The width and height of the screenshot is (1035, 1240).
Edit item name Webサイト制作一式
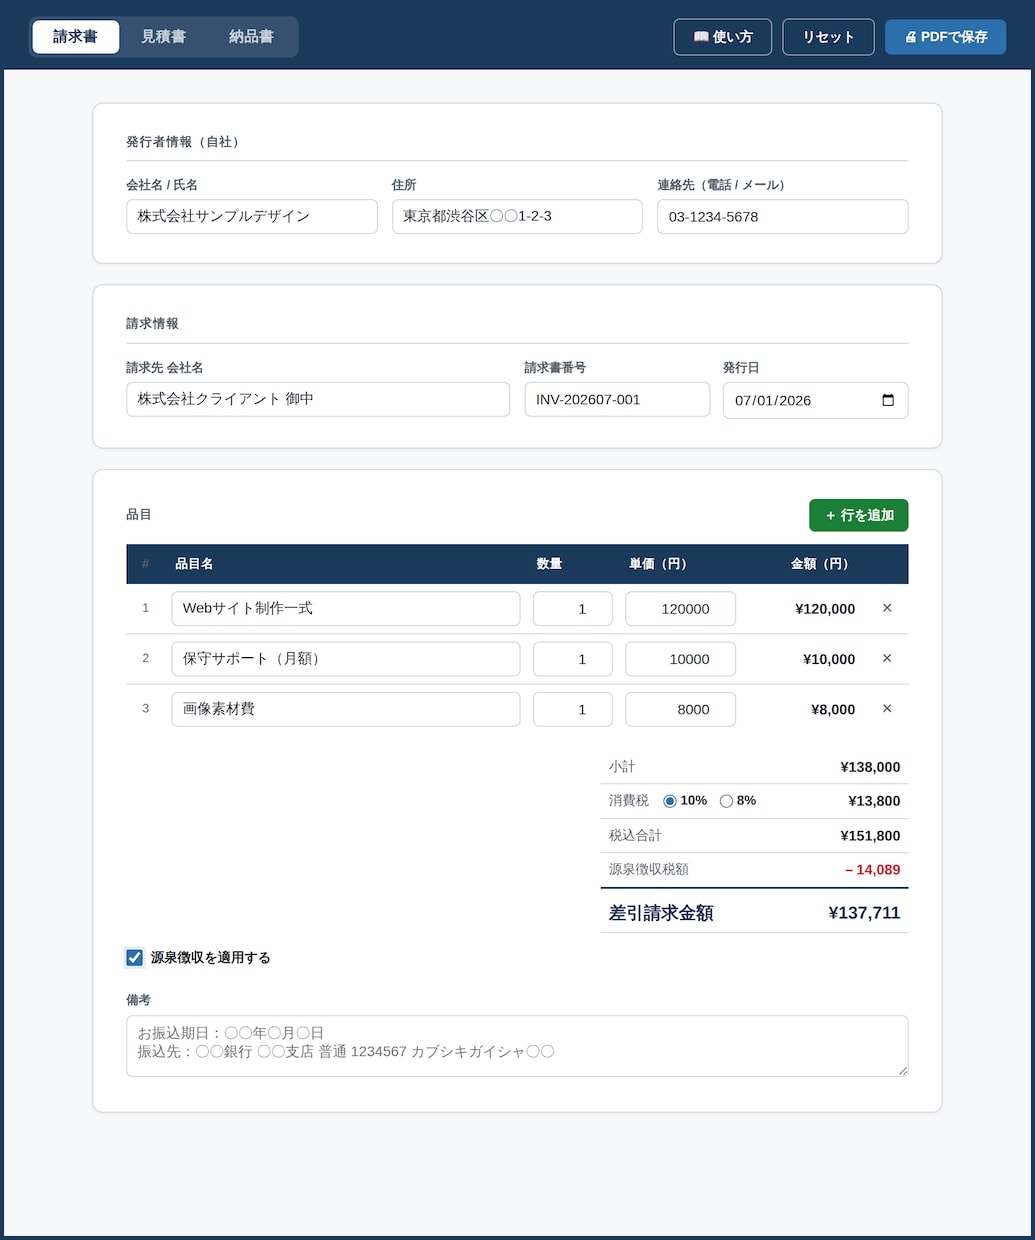tap(346, 608)
